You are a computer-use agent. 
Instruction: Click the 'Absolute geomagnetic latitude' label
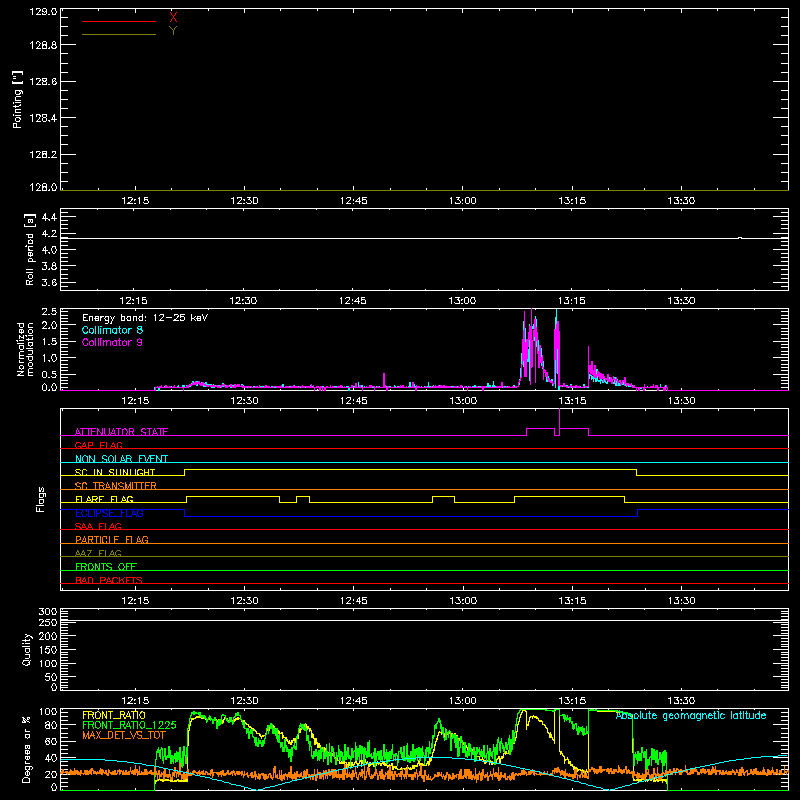pos(691,715)
